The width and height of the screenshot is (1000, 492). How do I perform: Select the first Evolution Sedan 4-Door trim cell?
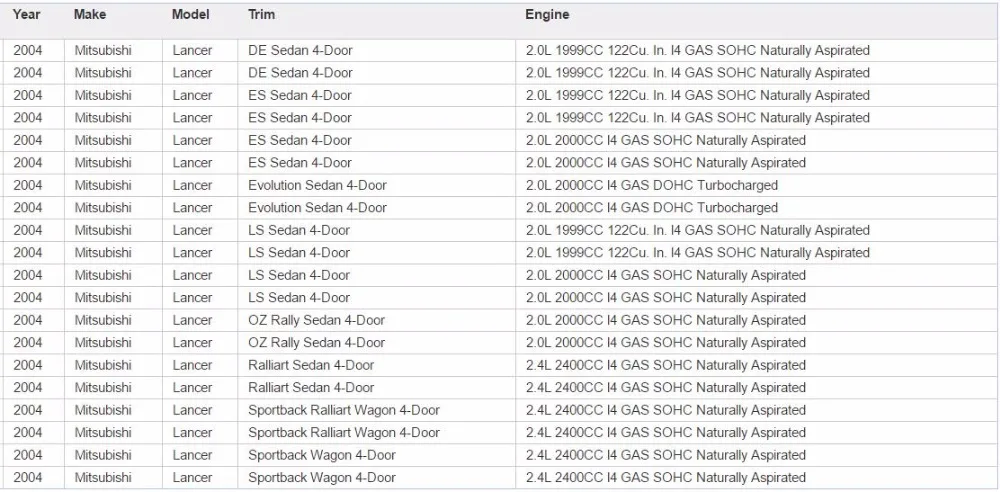tap(376, 185)
